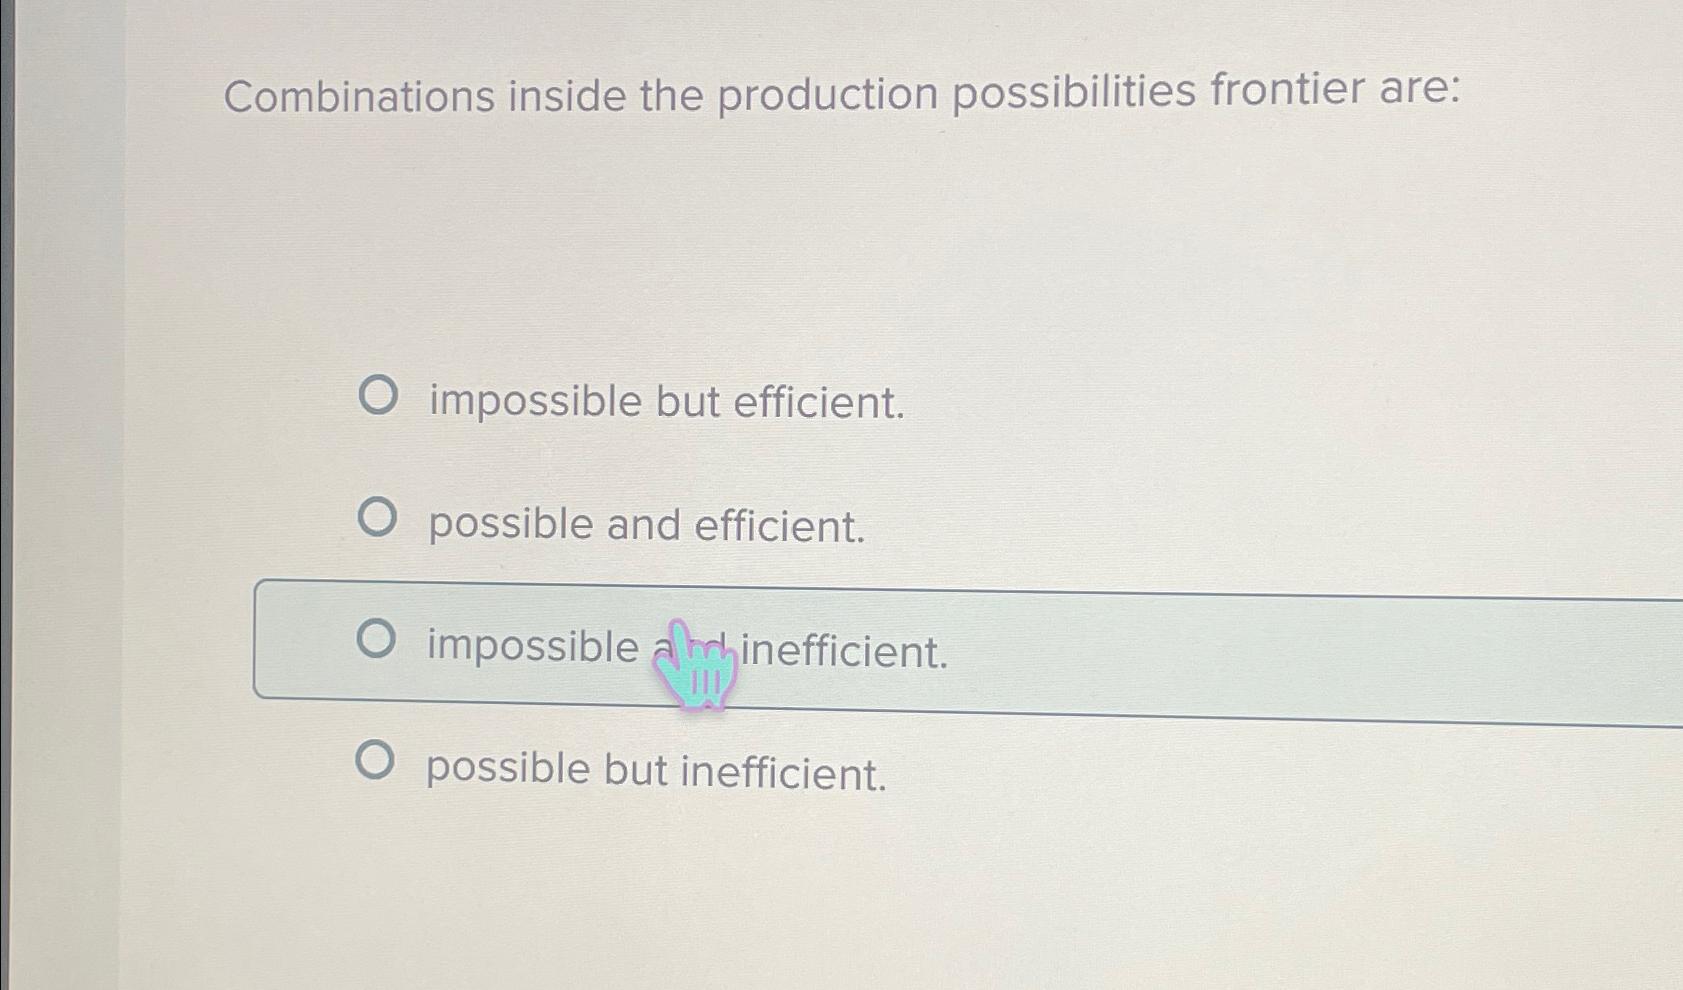This screenshot has width=1683, height=990.
Task: Click the circle next to 'possible but inefficient'
Action: [376, 763]
